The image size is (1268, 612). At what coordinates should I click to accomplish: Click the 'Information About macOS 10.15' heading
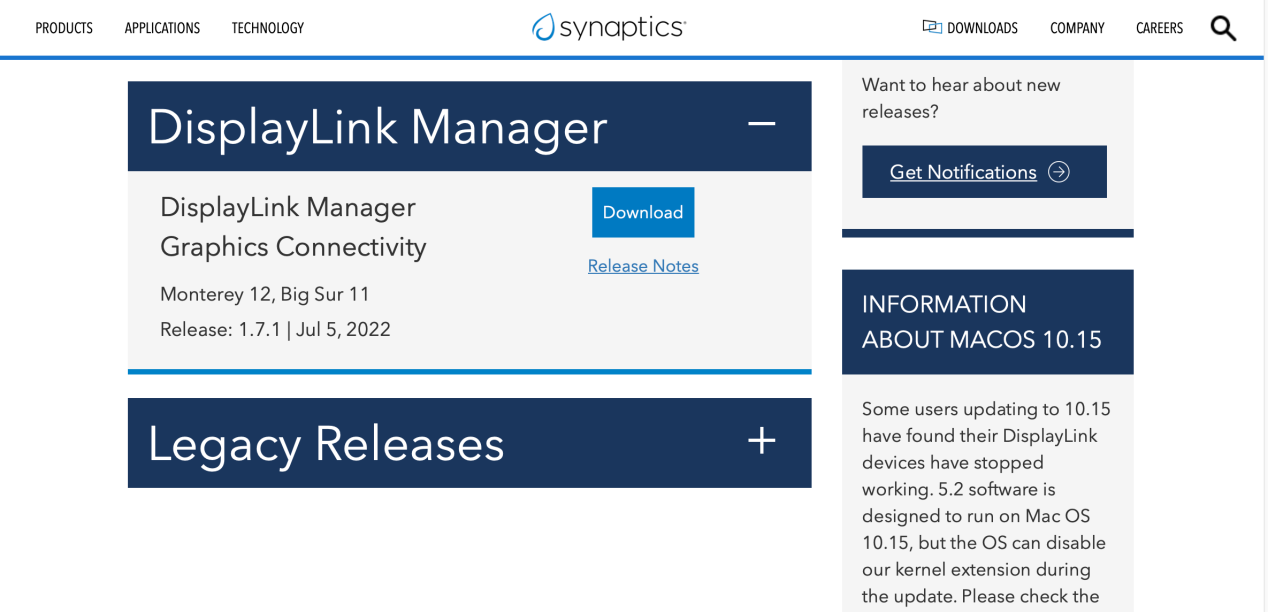[982, 322]
